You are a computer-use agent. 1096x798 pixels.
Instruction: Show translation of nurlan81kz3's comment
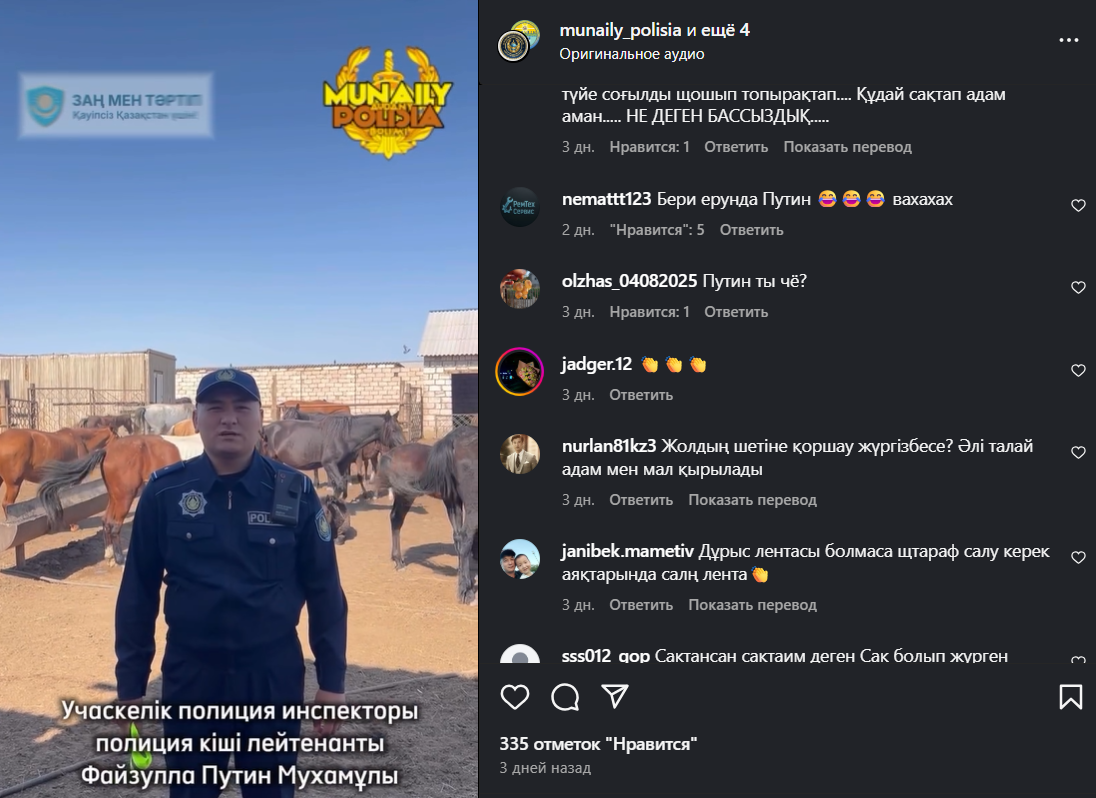752,500
